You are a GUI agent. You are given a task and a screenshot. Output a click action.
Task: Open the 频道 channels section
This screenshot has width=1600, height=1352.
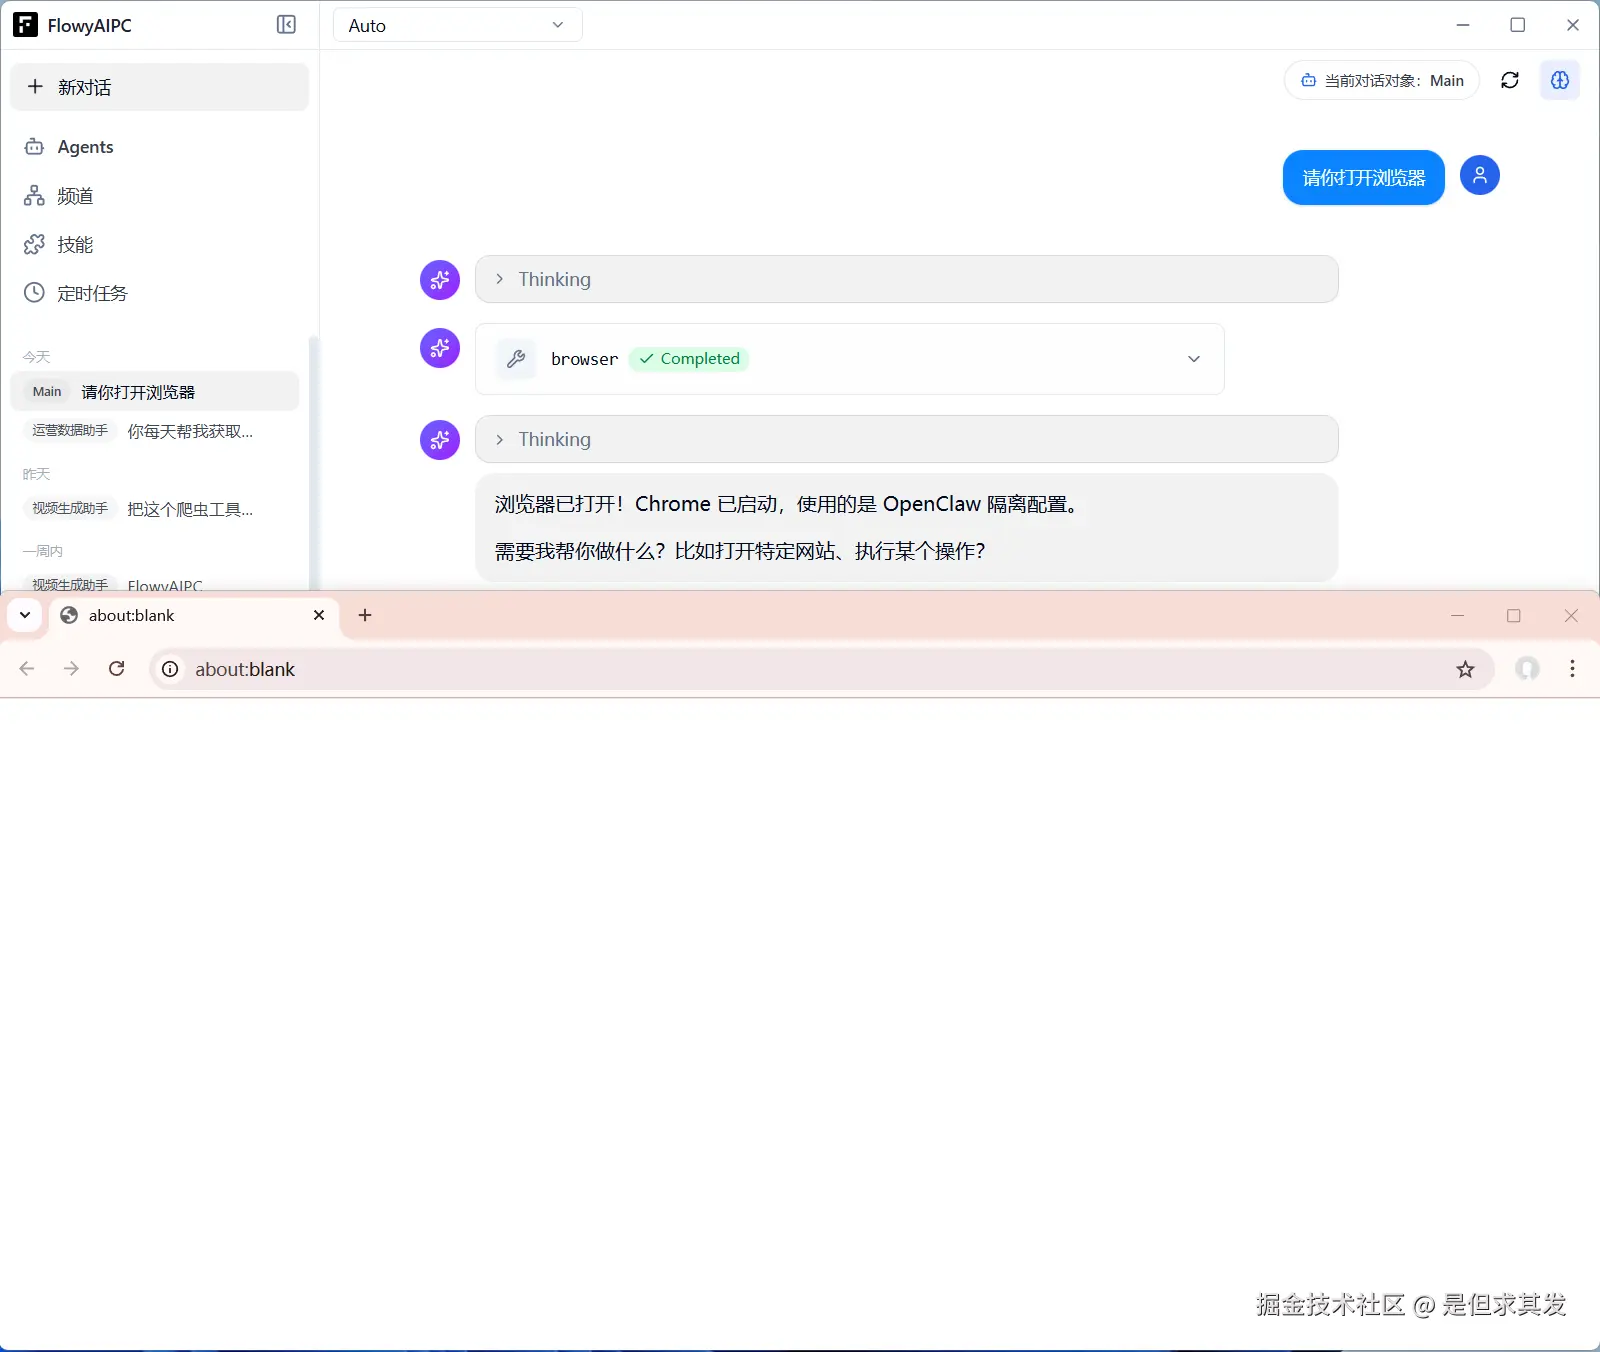point(160,196)
